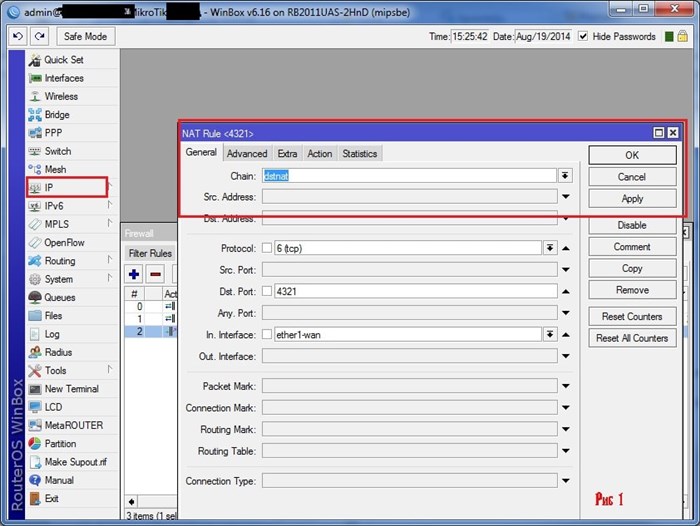The width and height of the screenshot is (700, 526).
Task: Open the Chain dropdown list
Action: click(x=565, y=175)
